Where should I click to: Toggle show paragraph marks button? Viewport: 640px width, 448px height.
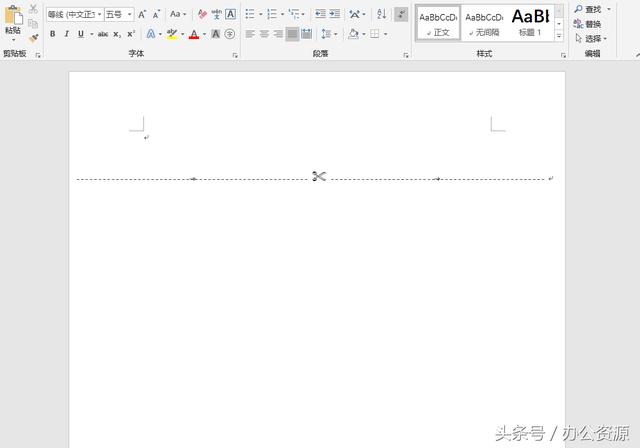(x=401, y=14)
